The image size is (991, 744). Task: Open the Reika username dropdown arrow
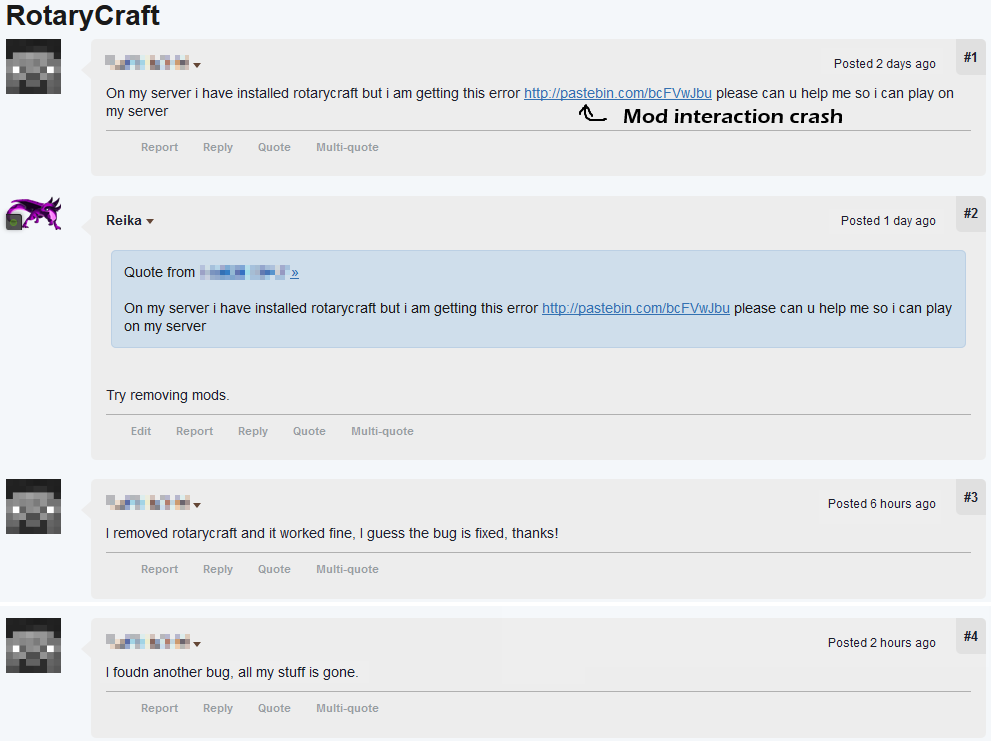(x=150, y=221)
